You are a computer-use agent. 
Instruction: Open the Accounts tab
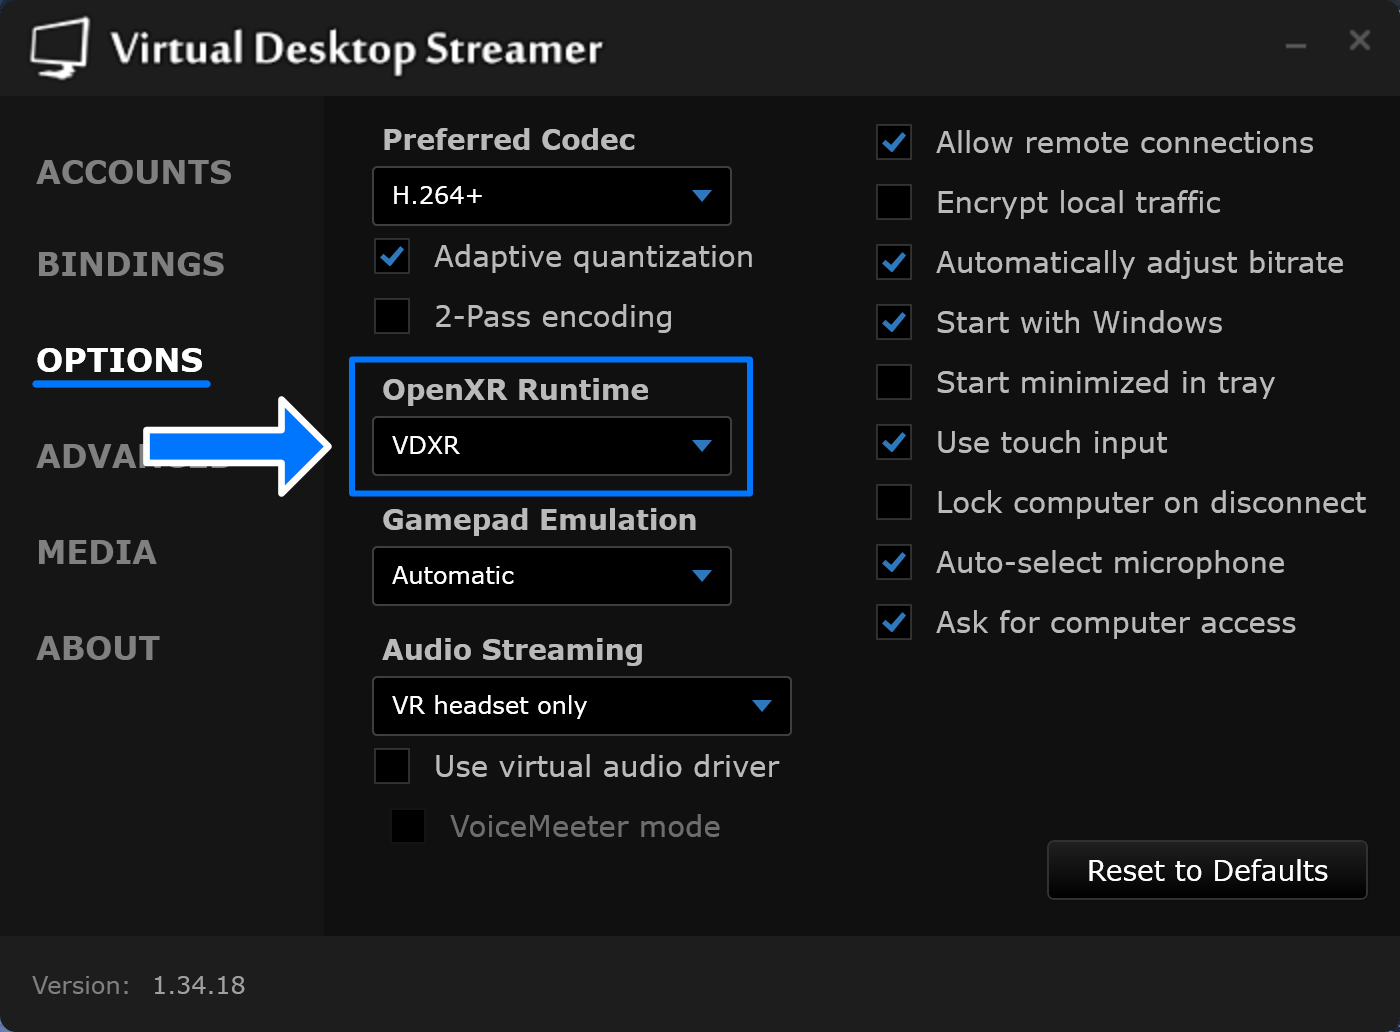134,172
